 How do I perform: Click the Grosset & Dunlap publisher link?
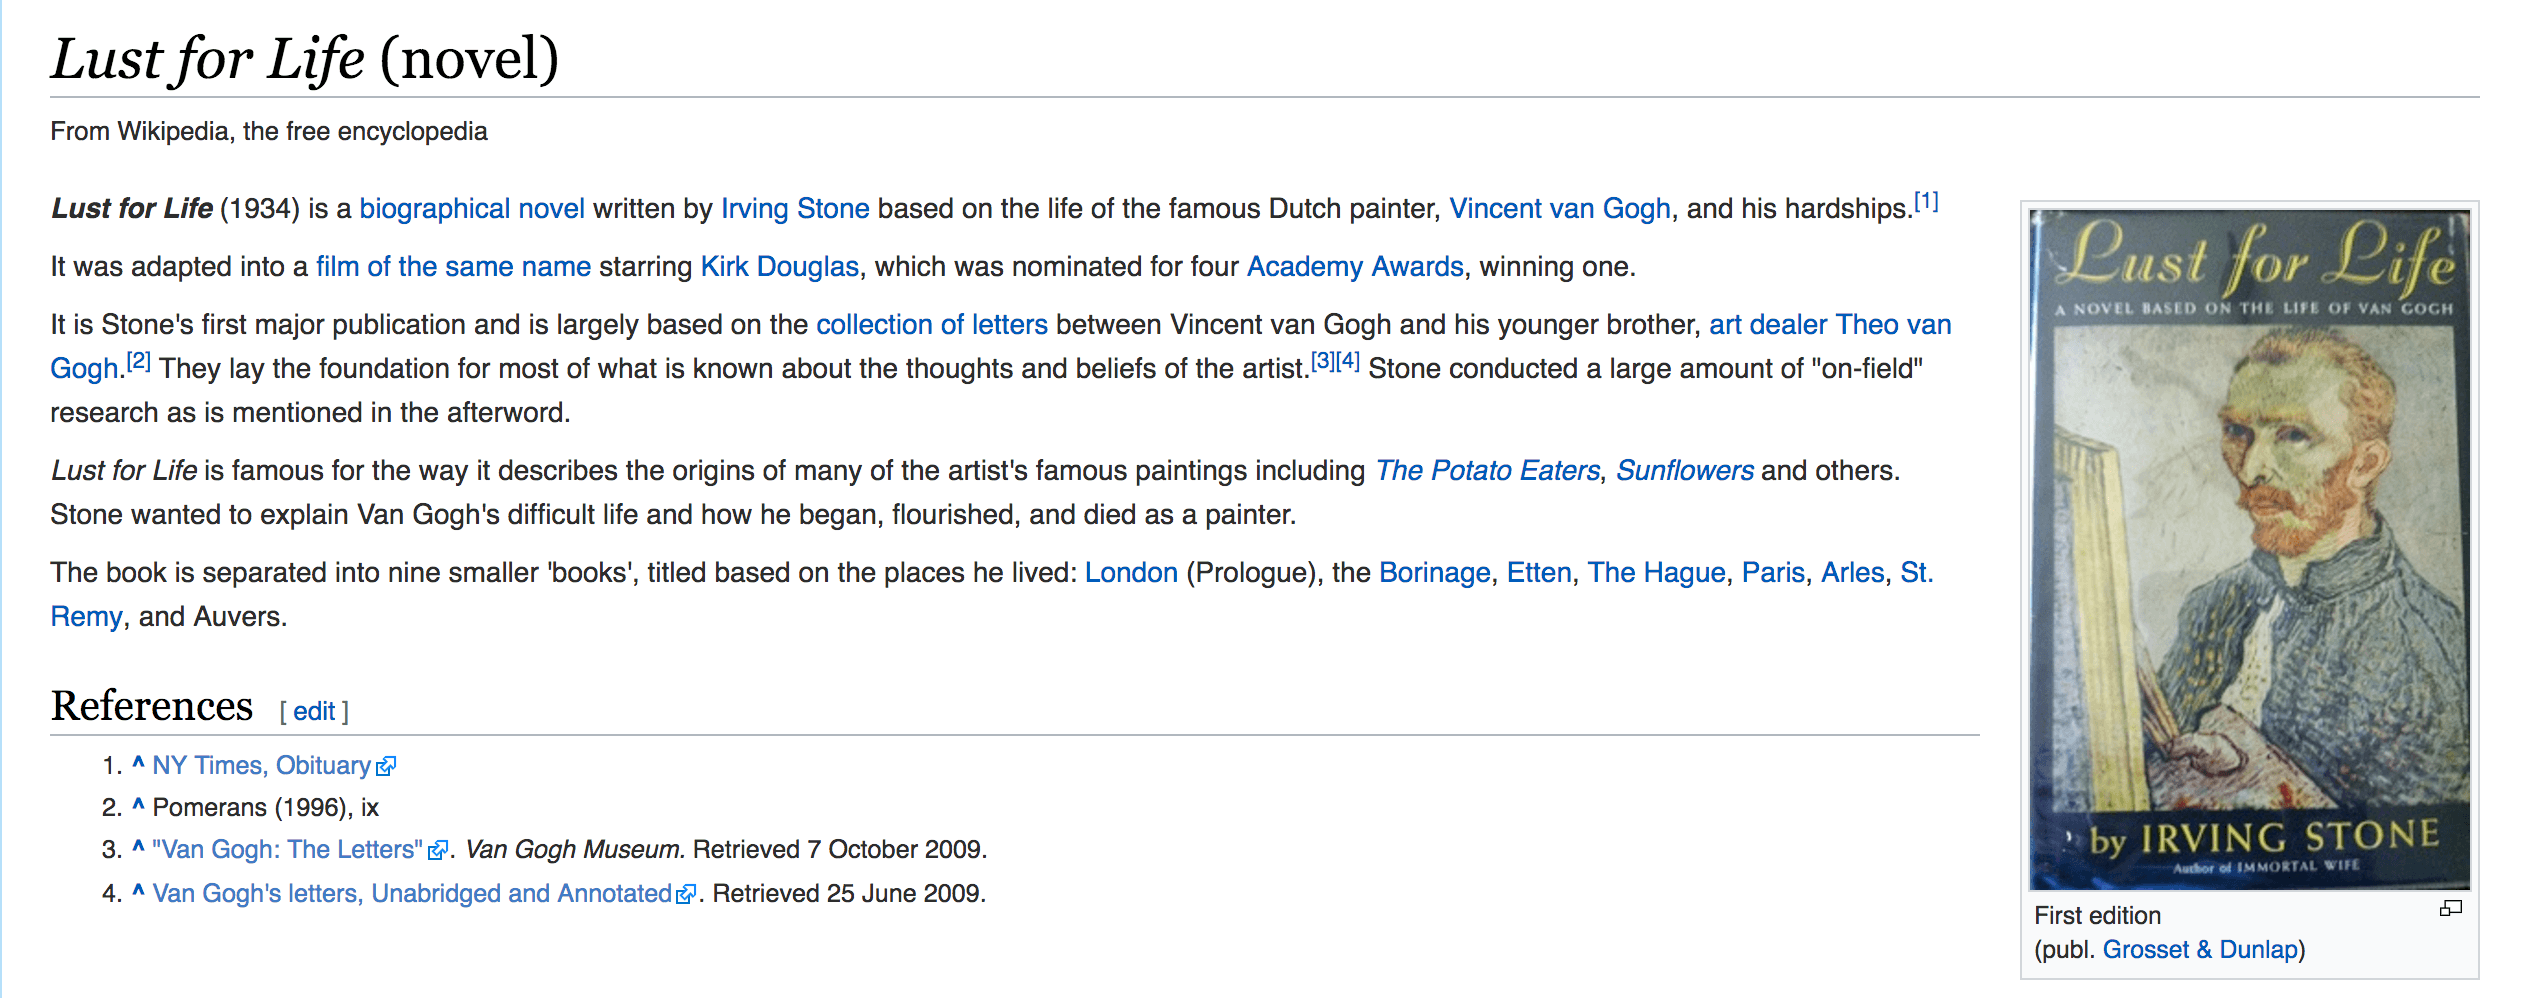pyautogui.click(x=2200, y=949)
